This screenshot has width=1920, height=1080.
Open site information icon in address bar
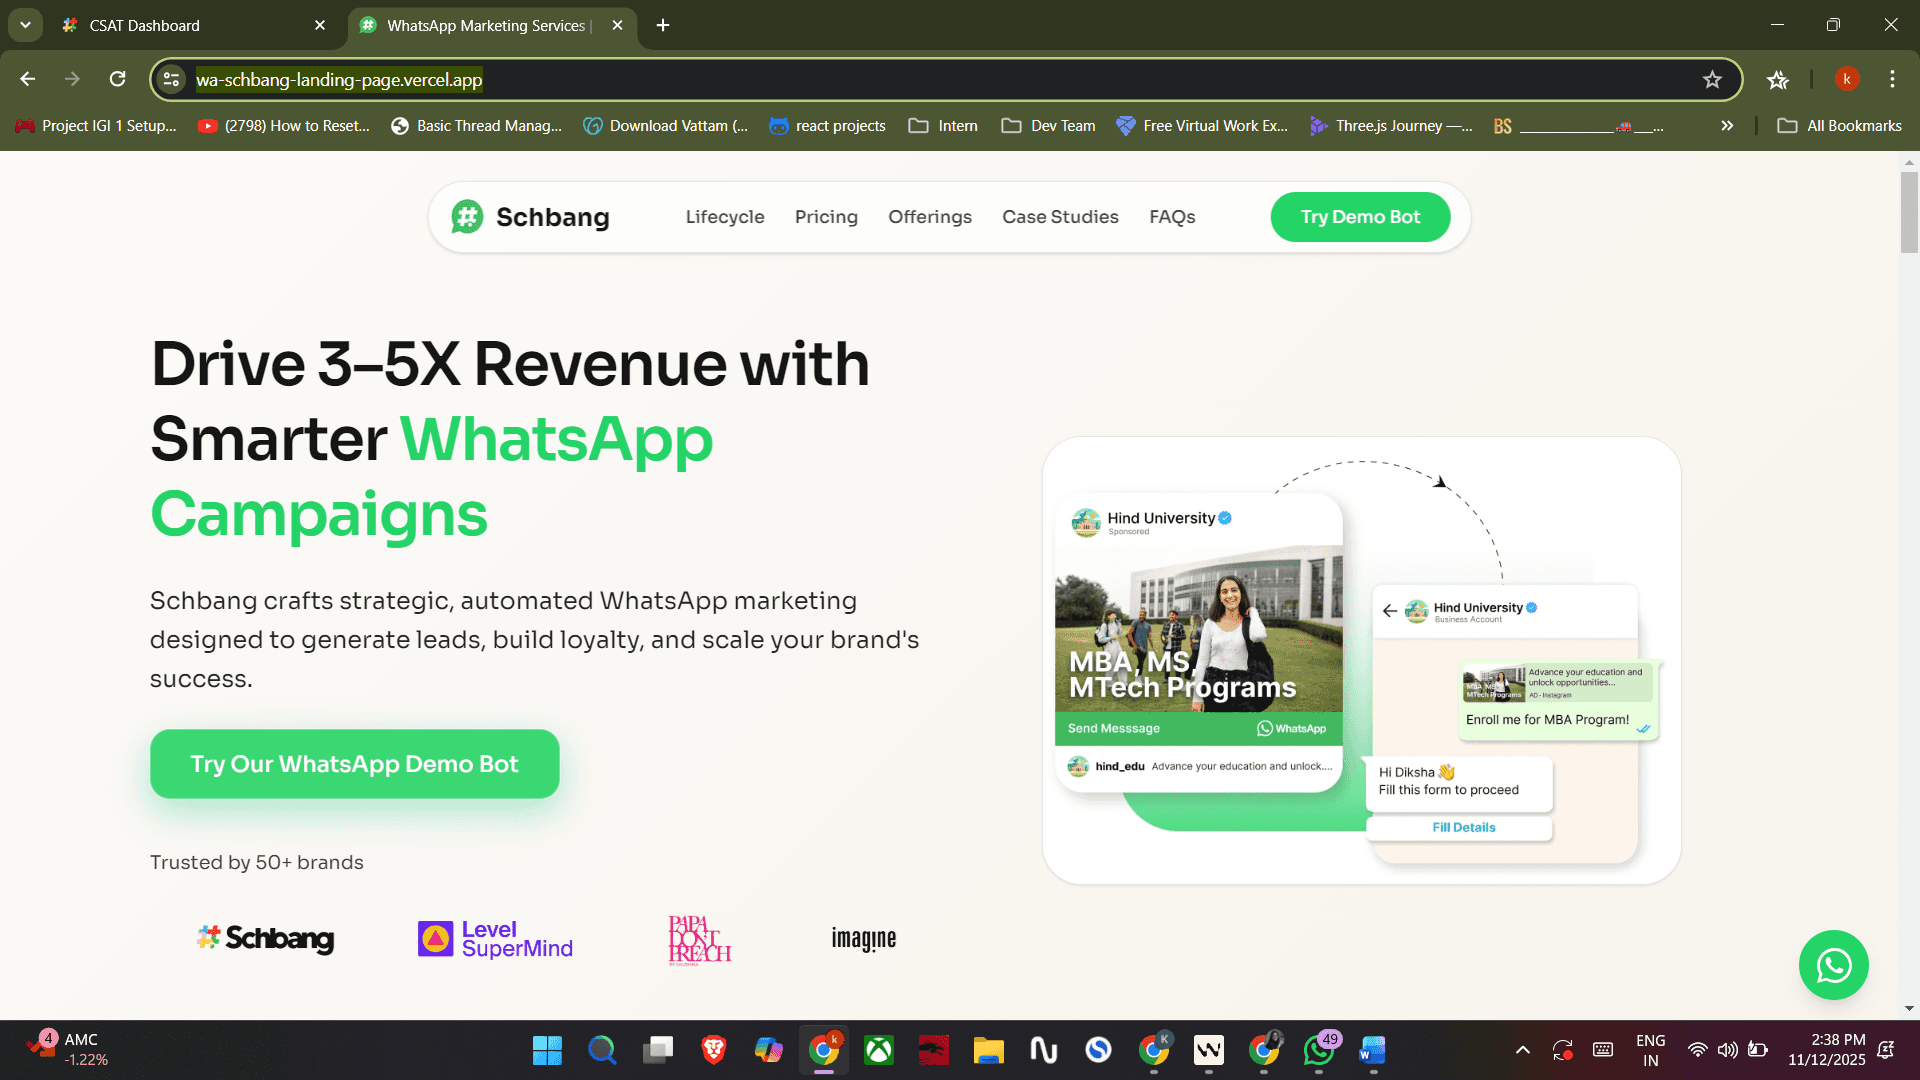pyautogui.click(x=172, y=80)
